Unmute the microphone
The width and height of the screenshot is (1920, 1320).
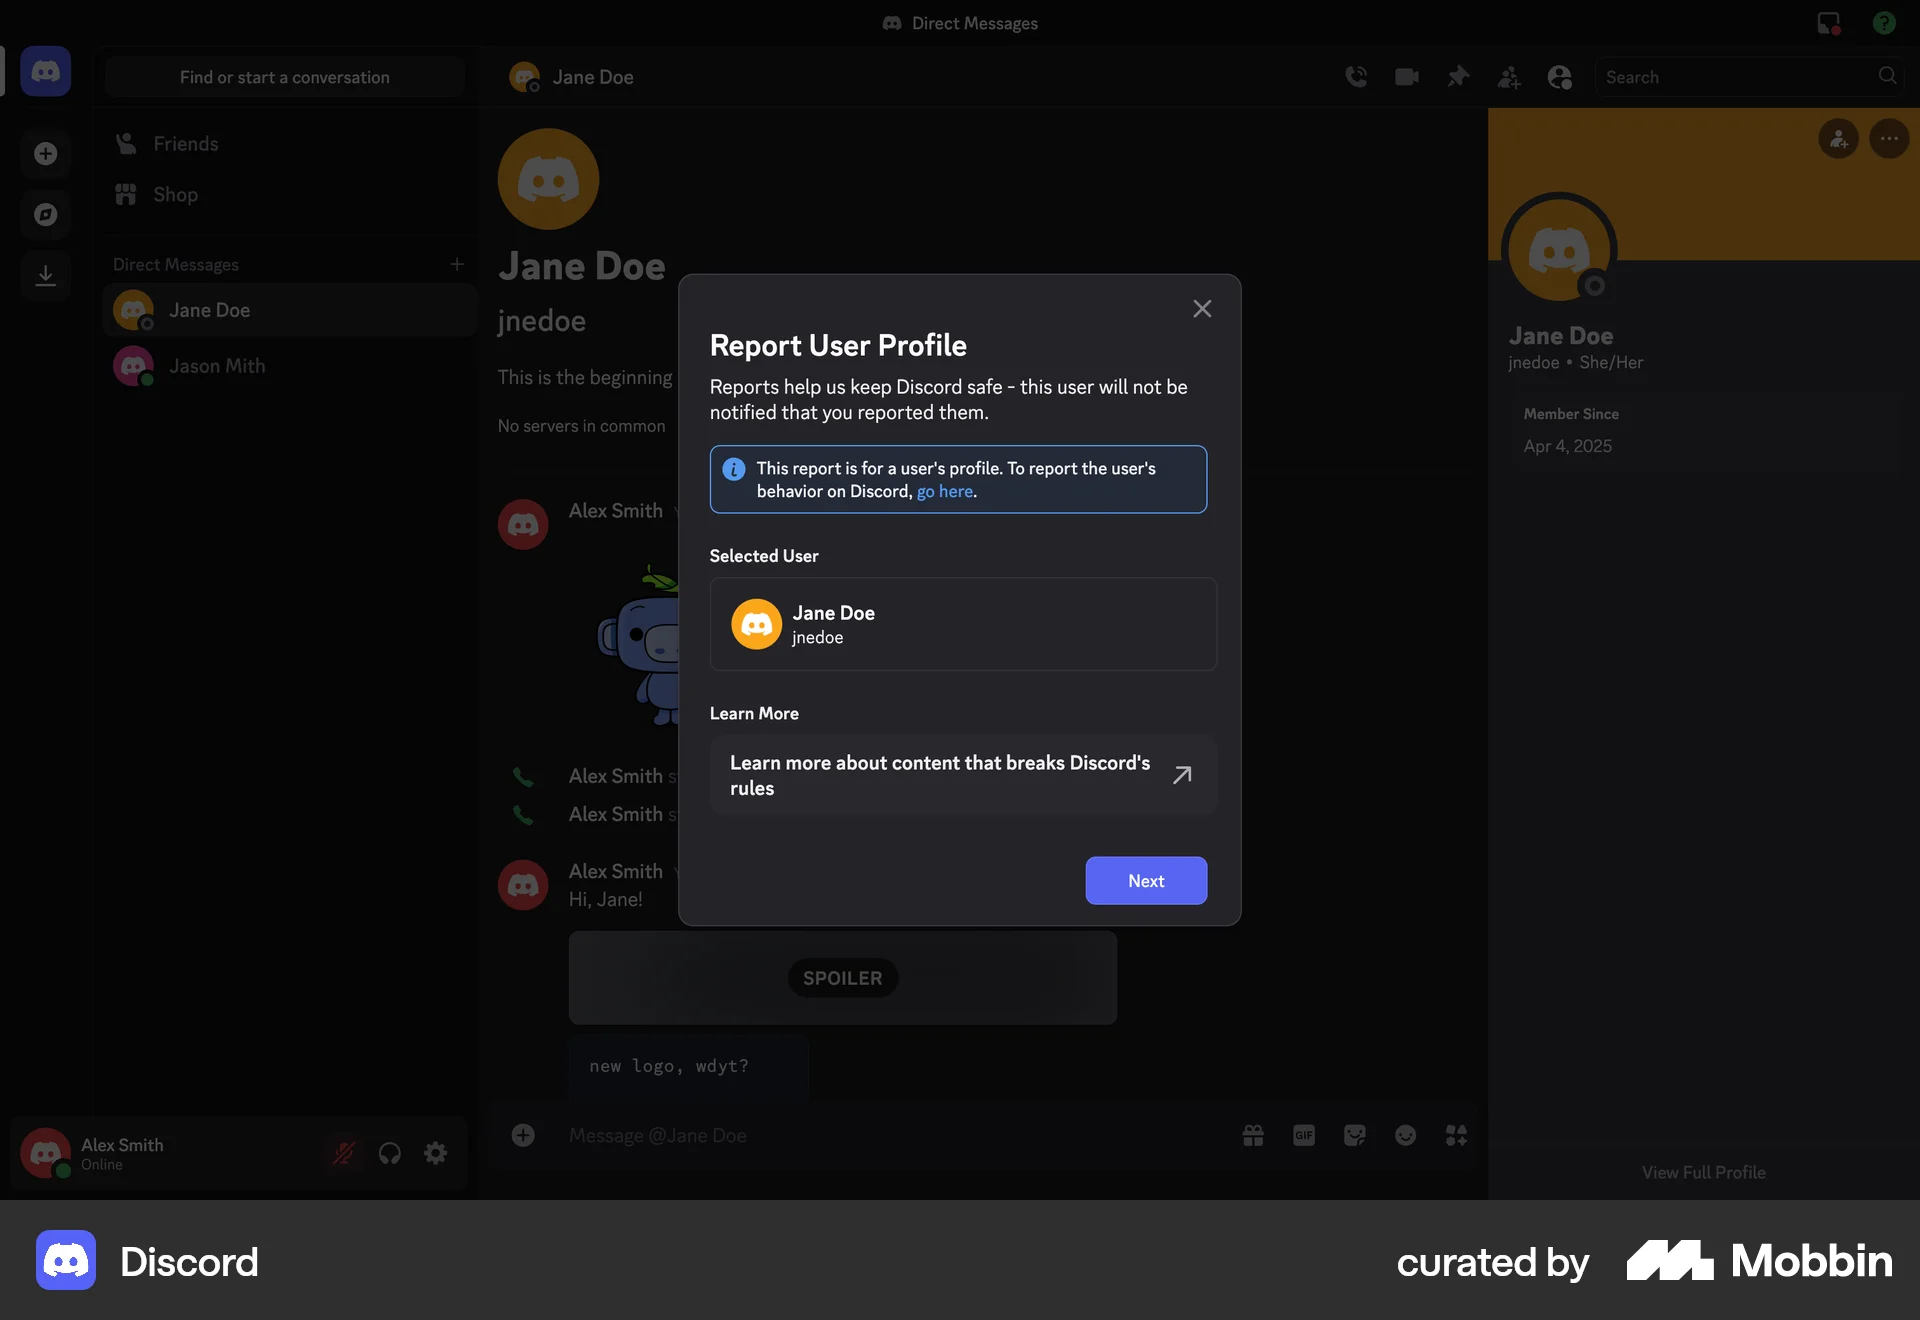[343, 1153]
